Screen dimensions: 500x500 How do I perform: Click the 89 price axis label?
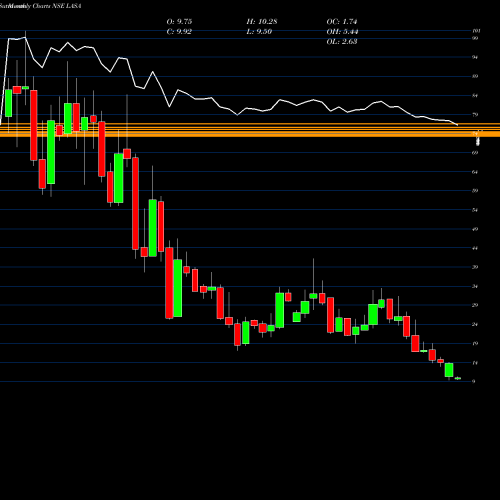[475, 76]
